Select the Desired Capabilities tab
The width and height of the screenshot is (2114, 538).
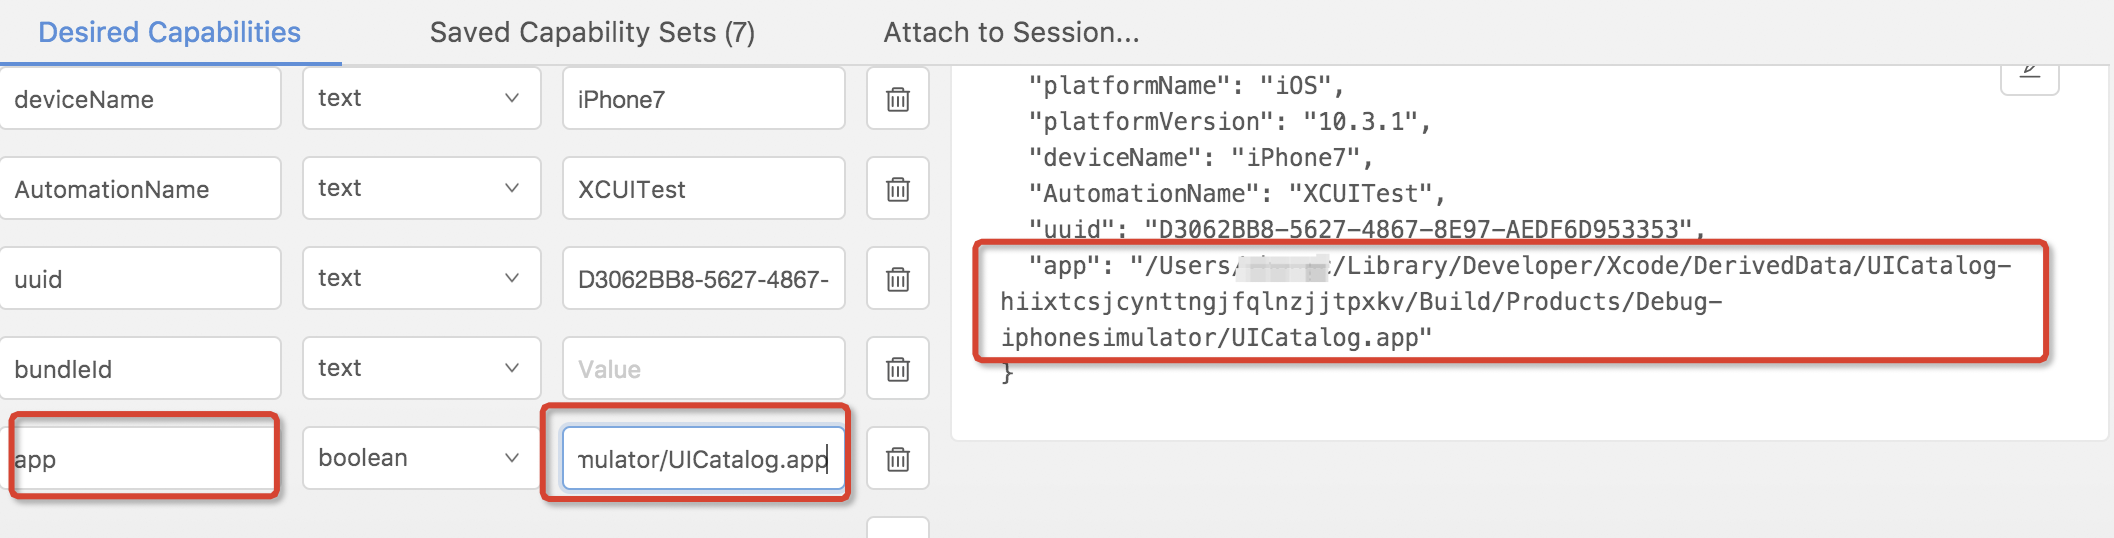[x=169, y=32]
